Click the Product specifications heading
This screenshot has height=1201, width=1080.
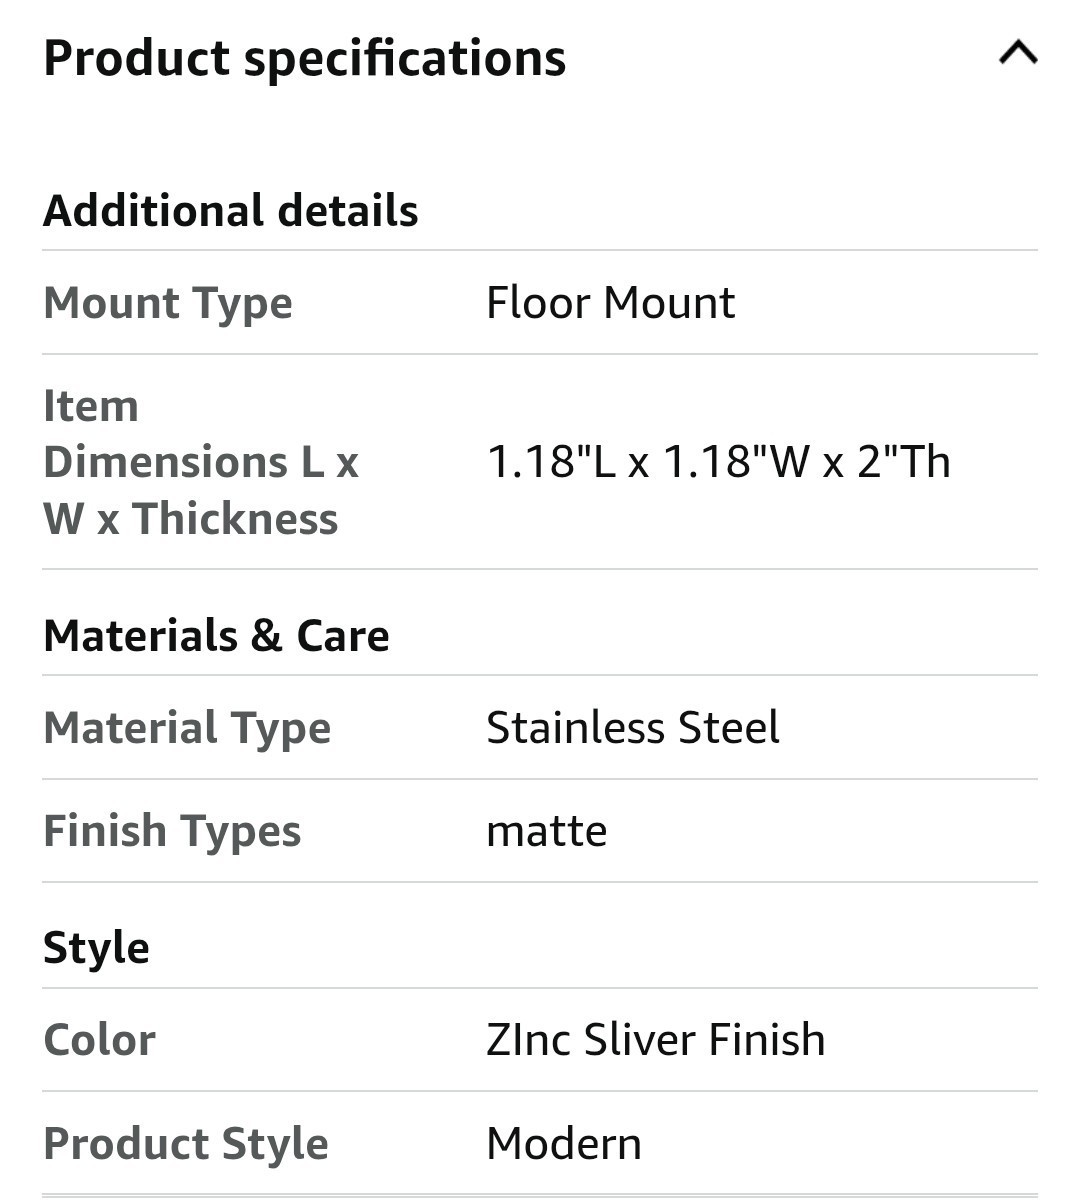point(304,58)
